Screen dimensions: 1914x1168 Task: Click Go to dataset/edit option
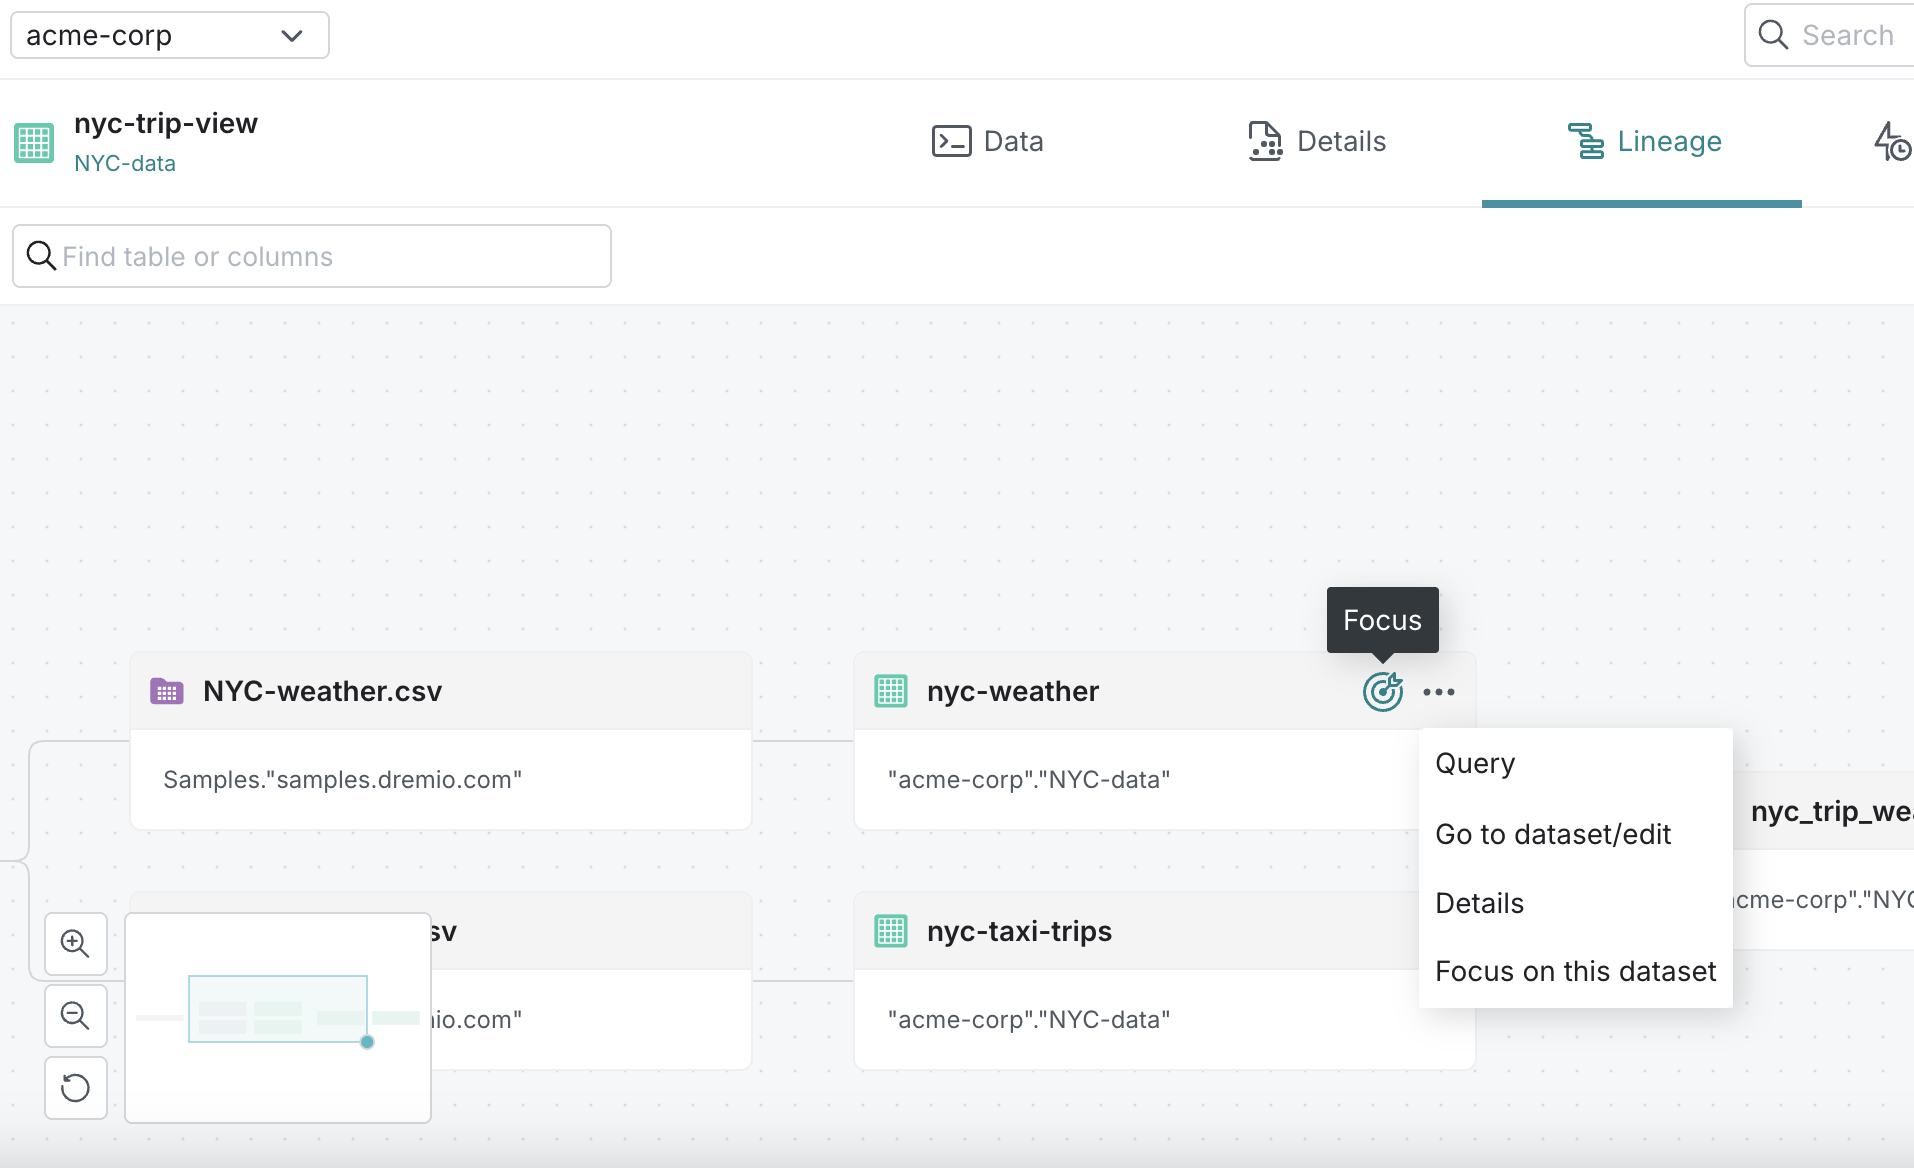[1553, 834]
